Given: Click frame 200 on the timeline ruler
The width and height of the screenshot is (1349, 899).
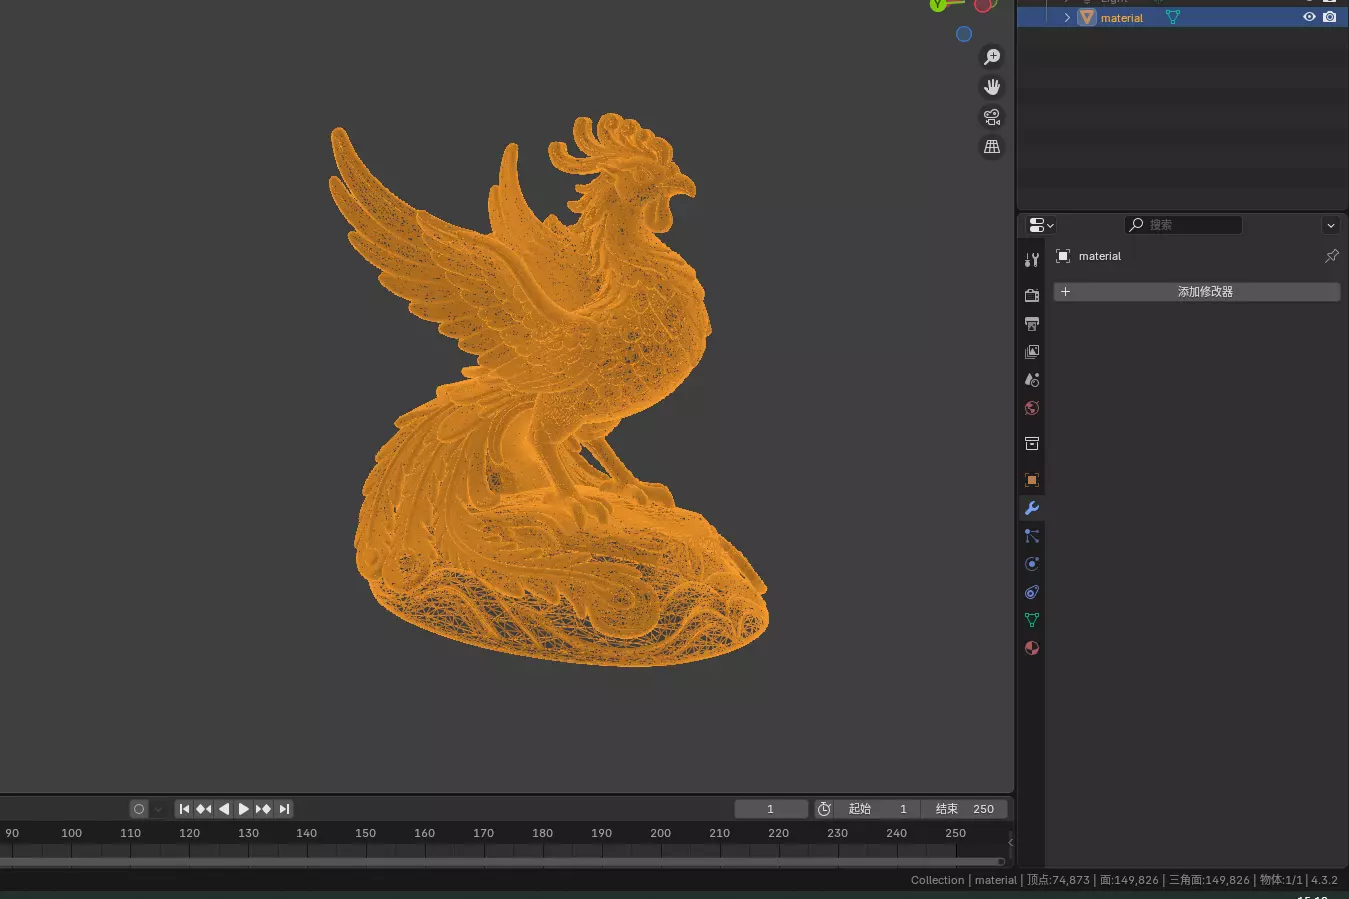Looking at the screenshot, I should coord(661,833).
